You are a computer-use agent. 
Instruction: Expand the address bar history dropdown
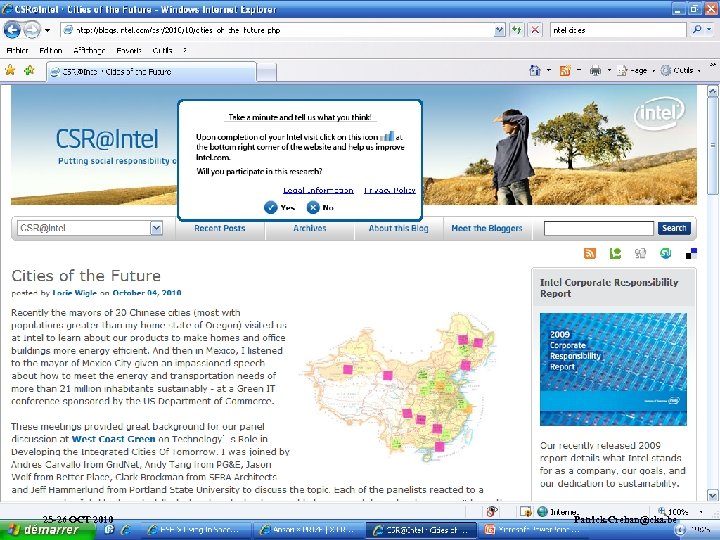pyautogui.click(x=499, y=30)
